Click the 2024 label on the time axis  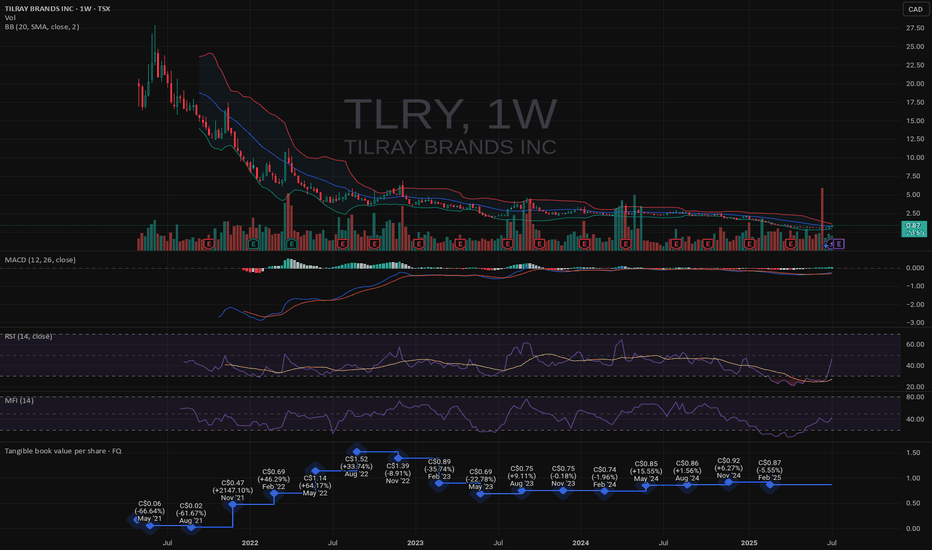coord(580,543)
